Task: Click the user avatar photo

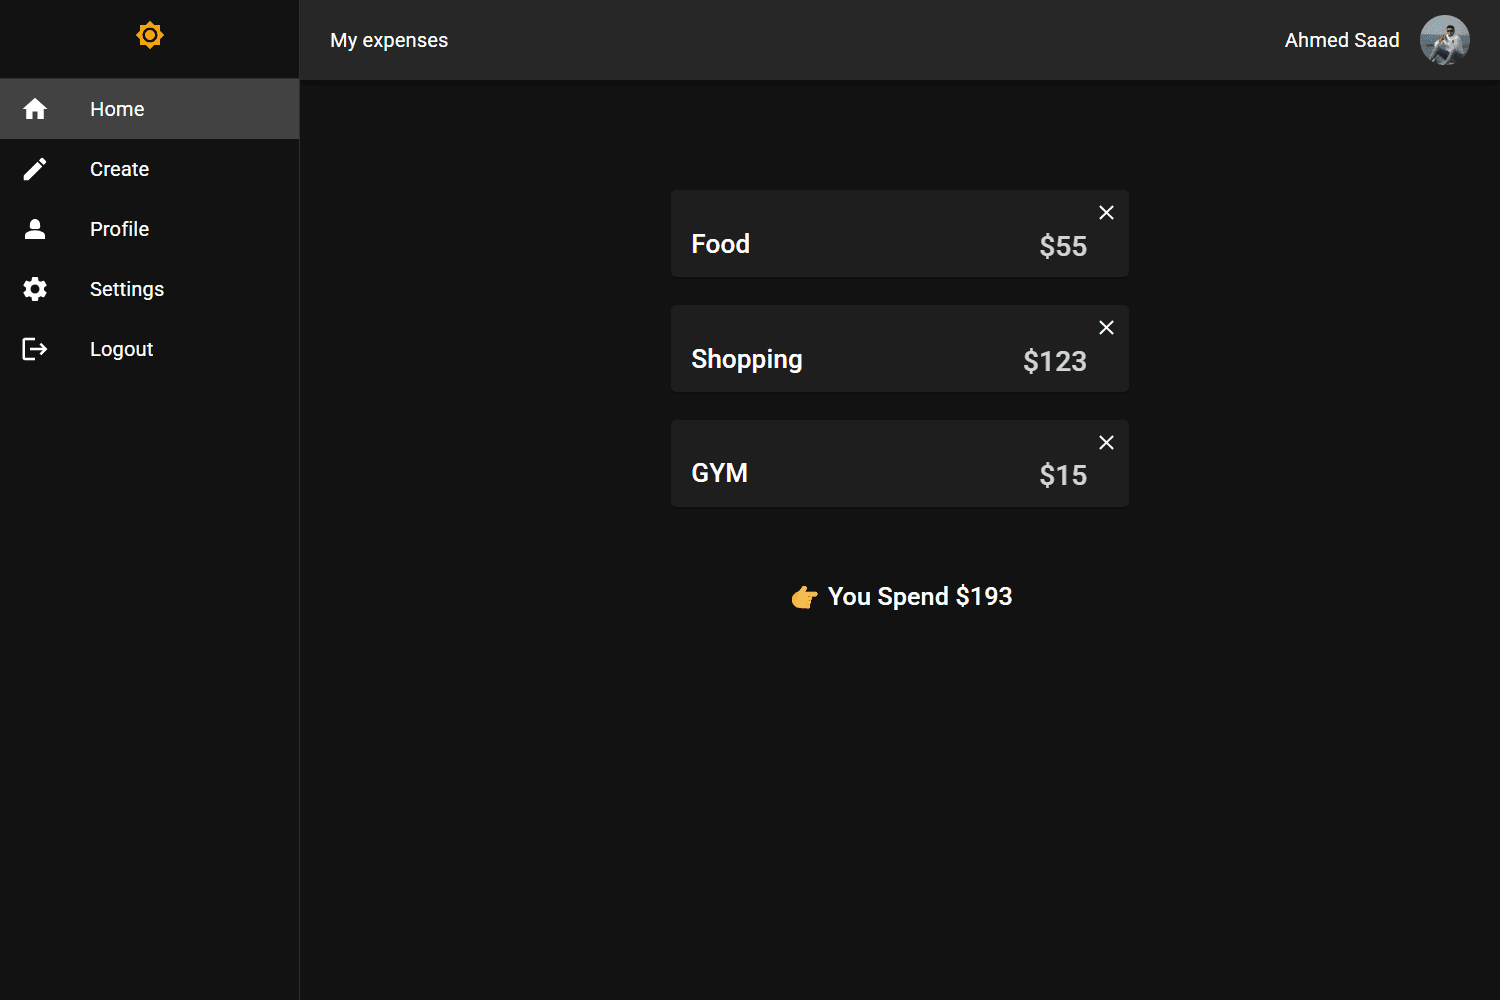Action: 1444,40
